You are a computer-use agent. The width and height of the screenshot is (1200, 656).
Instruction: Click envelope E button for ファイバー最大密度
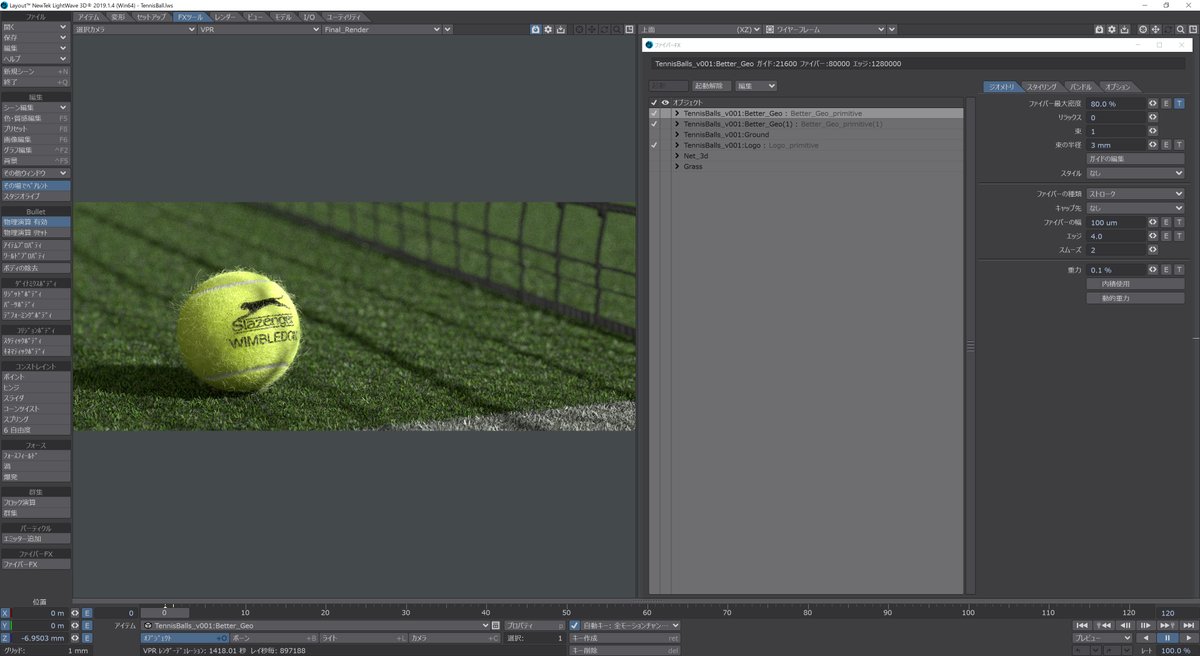pos(1166,103)
